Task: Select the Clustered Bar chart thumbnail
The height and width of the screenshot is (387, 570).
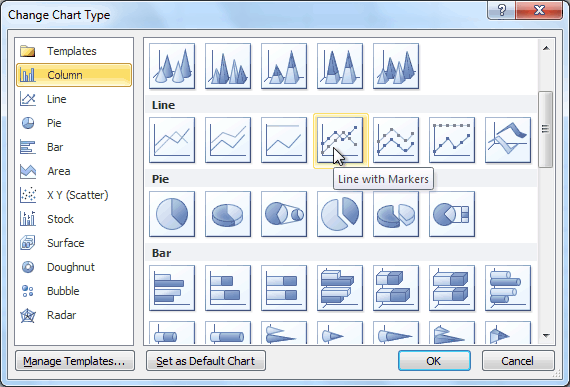Action: [172, 288]
